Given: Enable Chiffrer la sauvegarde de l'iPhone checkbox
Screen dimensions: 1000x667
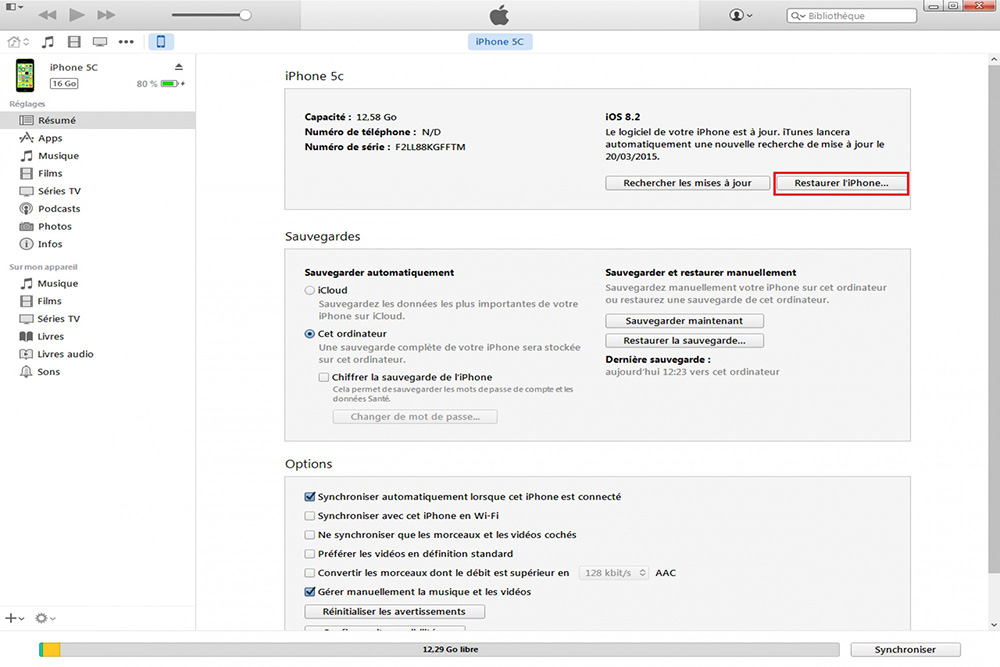Looking at the screenshot, I should [323, 377].
